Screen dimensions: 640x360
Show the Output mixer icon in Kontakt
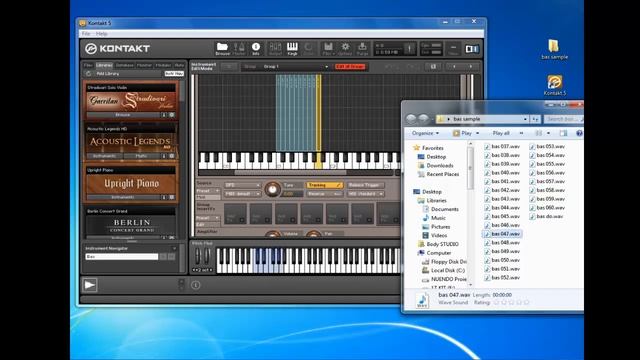(275, 49)
